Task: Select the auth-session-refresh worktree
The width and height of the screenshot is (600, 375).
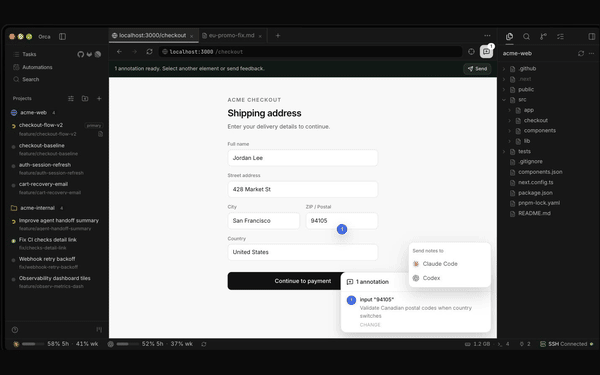Action: [x=57, y=169]
